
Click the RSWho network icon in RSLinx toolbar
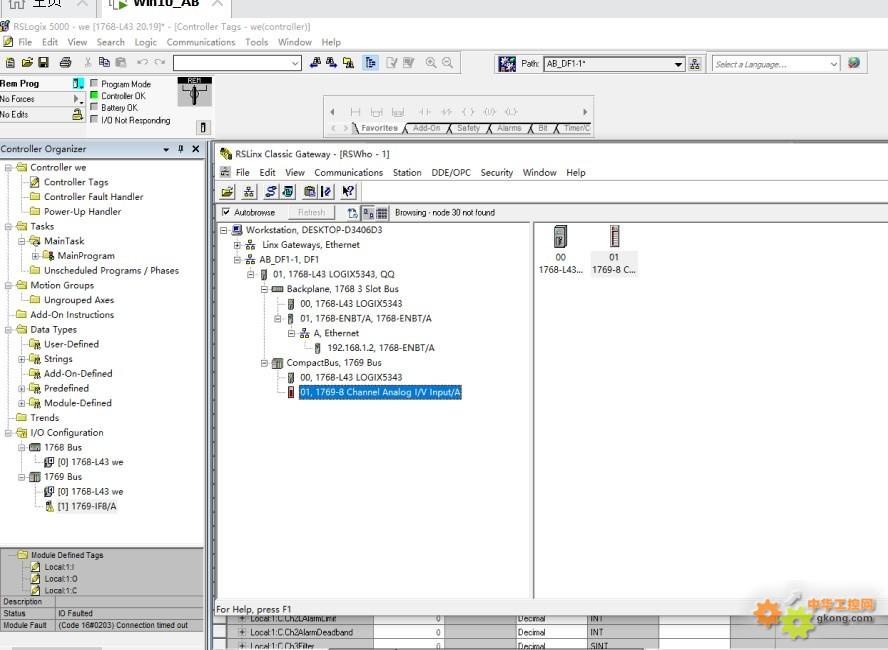coord(249,192)
